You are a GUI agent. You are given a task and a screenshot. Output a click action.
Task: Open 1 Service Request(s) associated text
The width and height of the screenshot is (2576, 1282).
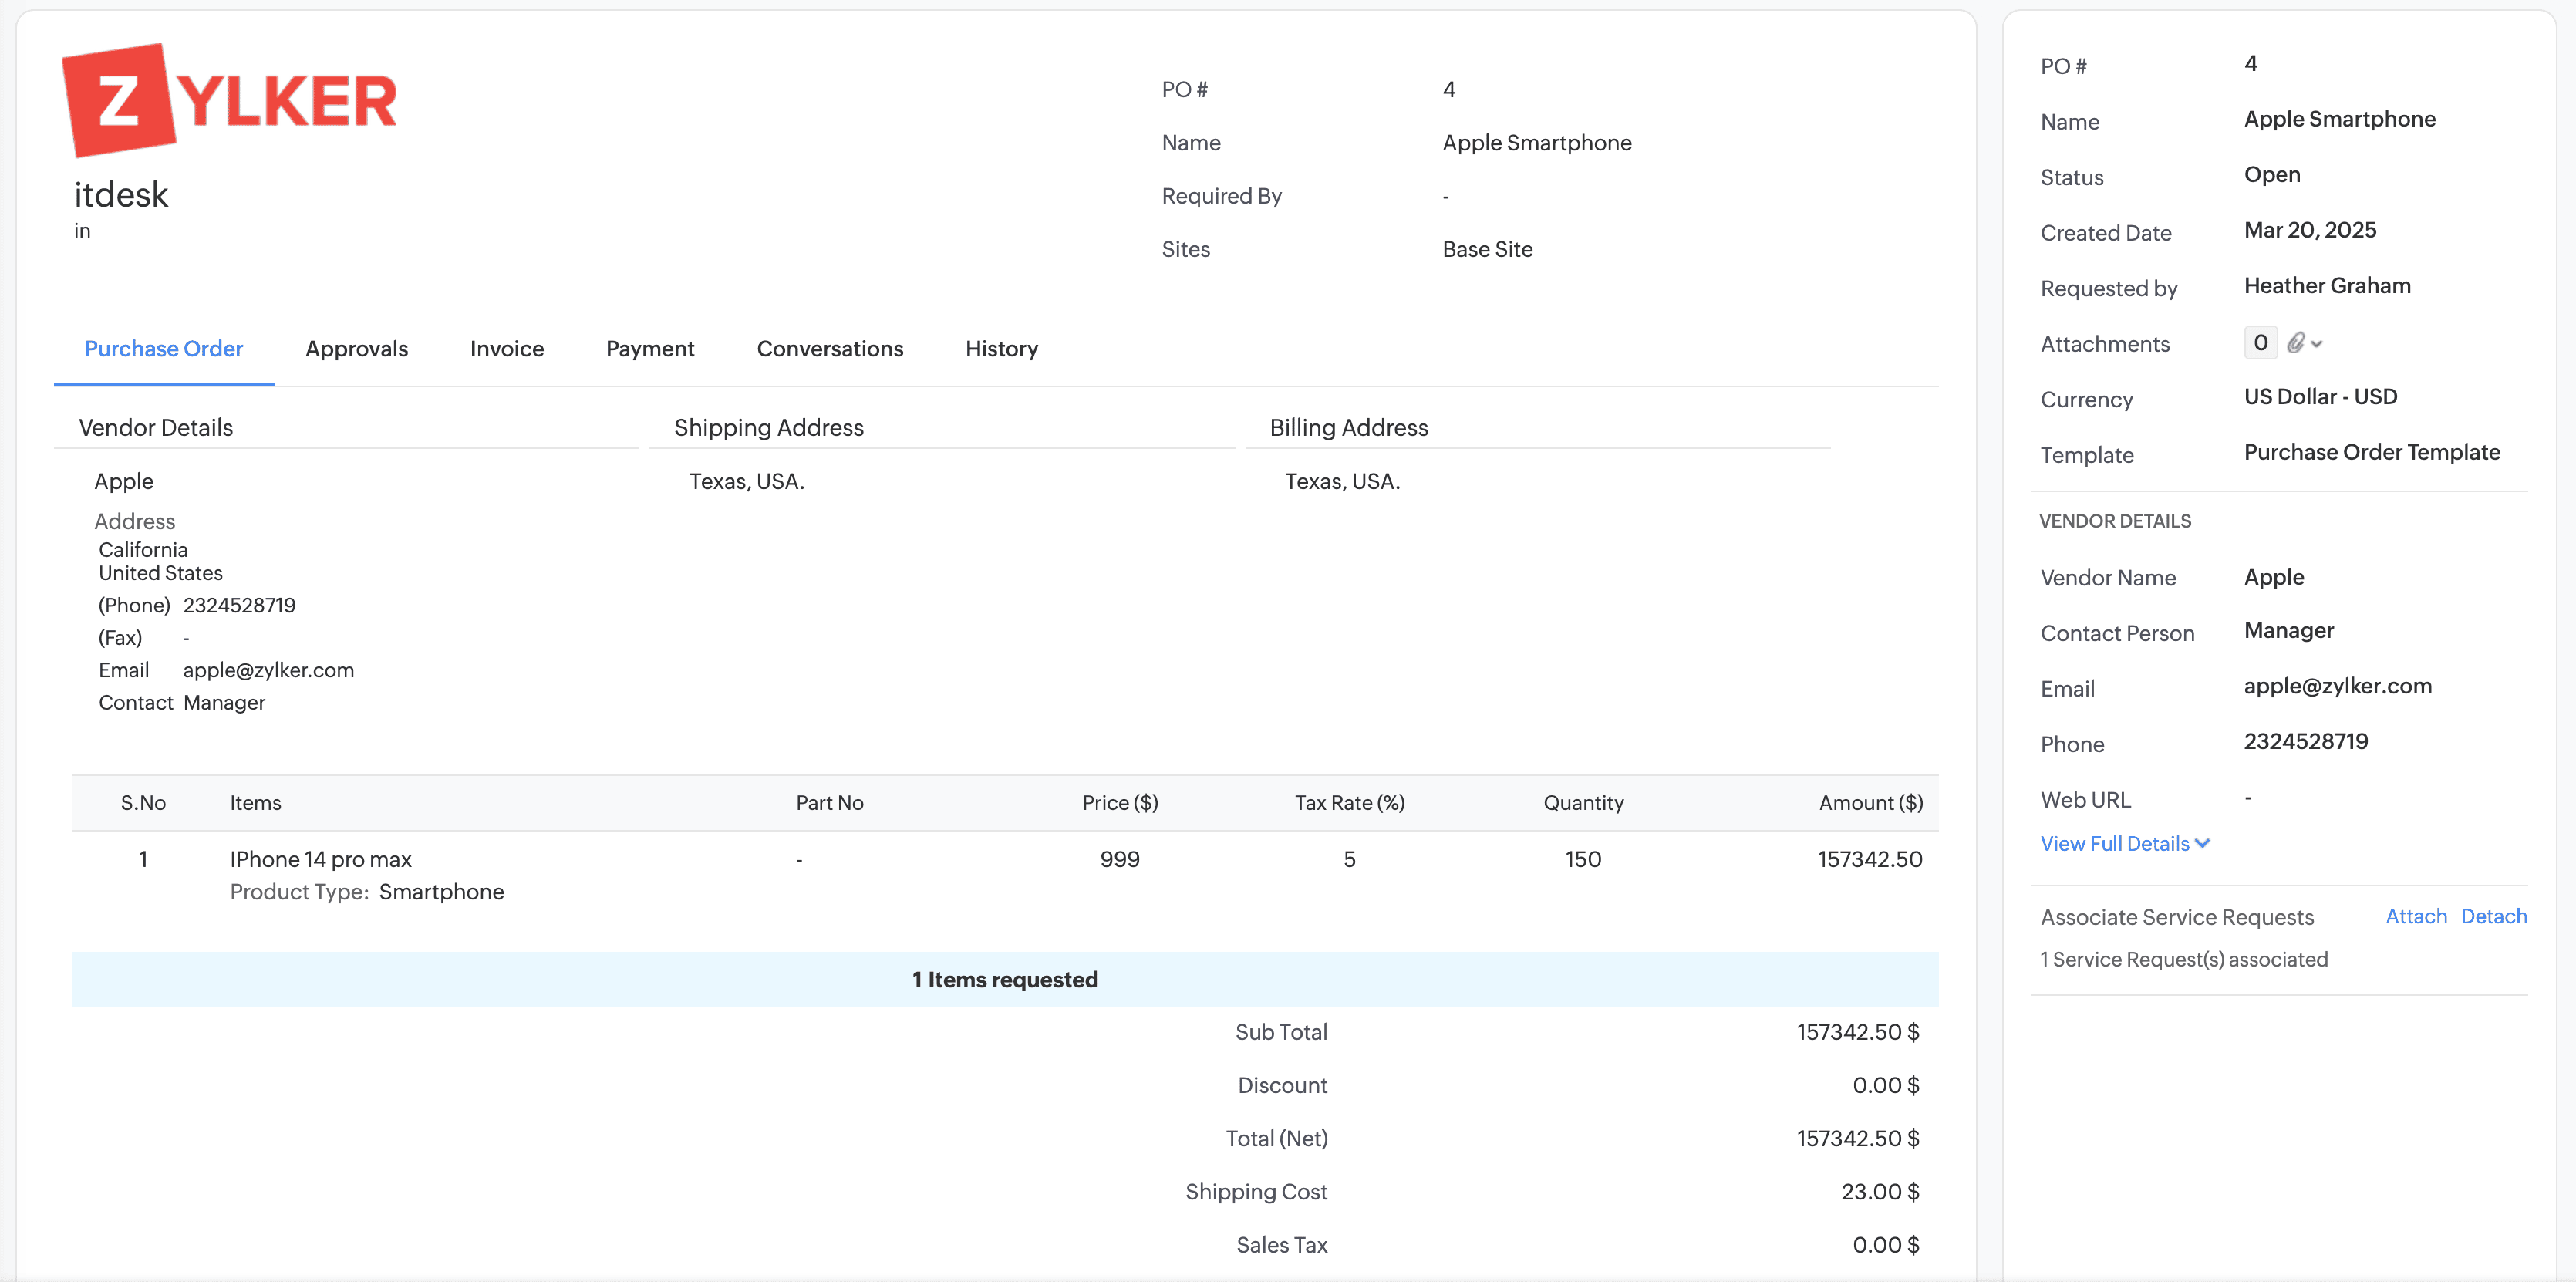coord(2184,959)
